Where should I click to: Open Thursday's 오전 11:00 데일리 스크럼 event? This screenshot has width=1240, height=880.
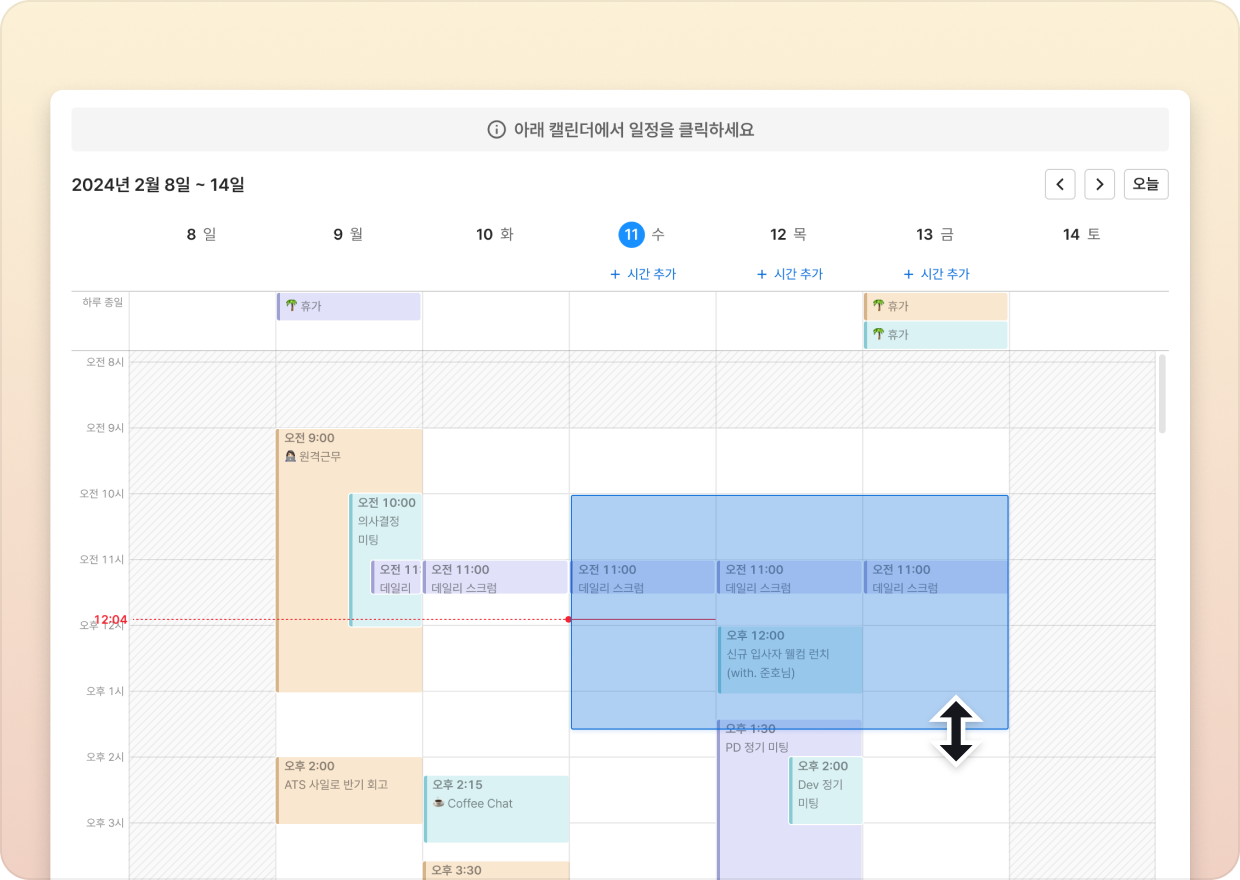click(x=789, y=578)
